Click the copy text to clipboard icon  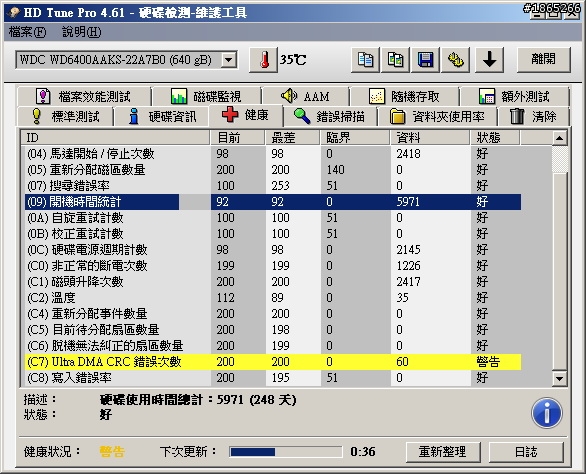pyautogui.click(x=365, y=60)
